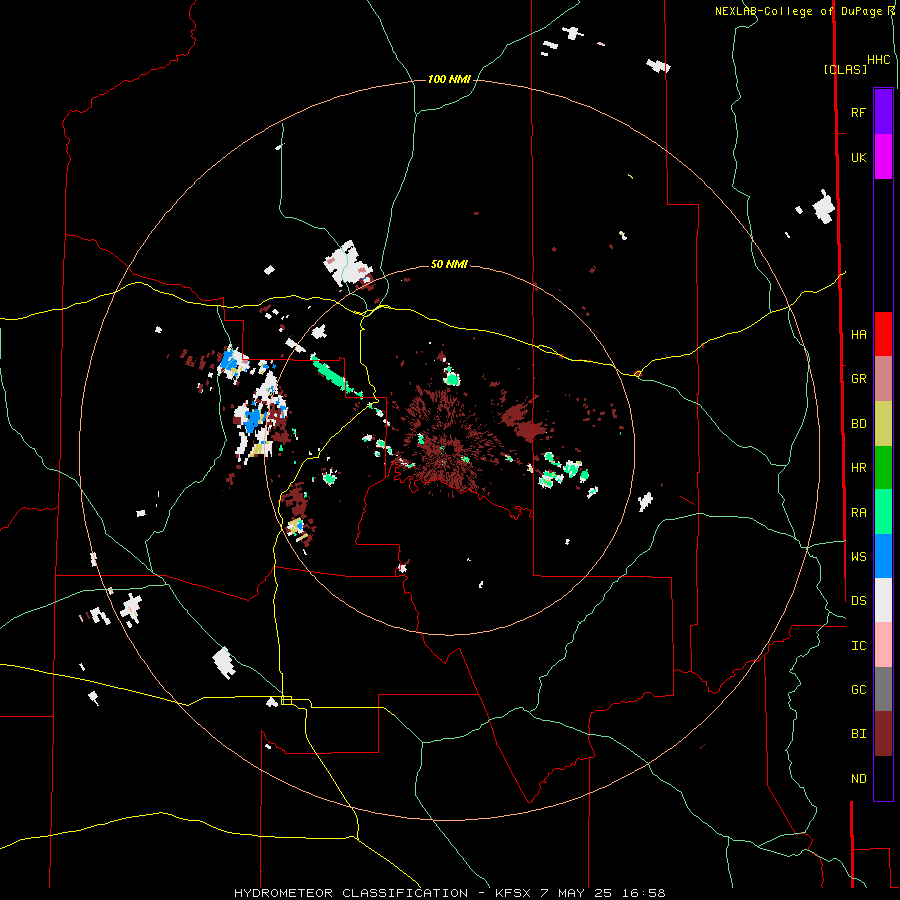Viewport: 900px width, 900px height.
Task: Click the 50 NMI range ring label
Action: point(449,264)
